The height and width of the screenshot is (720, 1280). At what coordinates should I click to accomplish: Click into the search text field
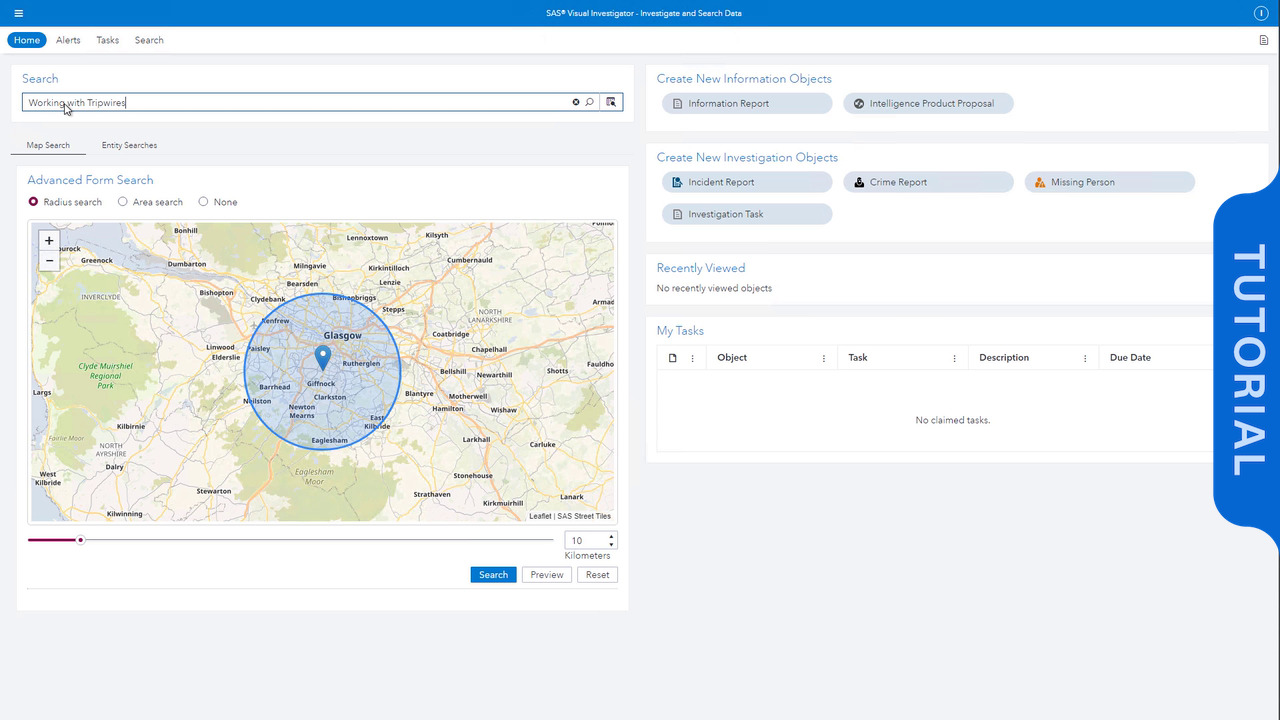pyautogui.click(x=296, y=102)
